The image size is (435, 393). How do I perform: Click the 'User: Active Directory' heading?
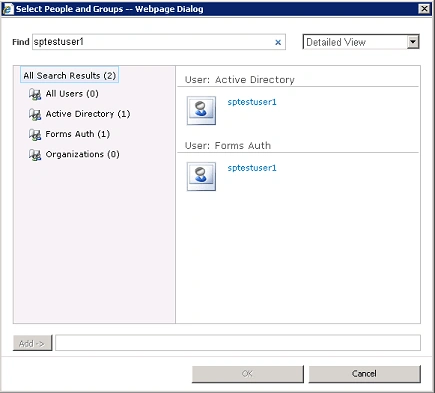[240, 80]
